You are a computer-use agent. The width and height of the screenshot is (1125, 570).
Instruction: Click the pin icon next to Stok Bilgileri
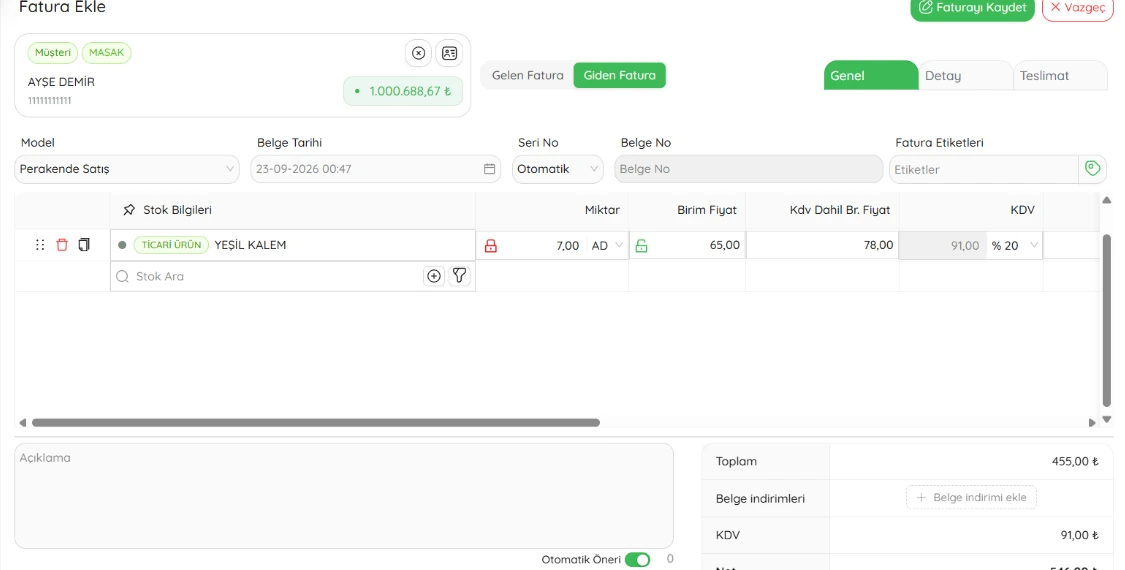[x=129, y=210]
